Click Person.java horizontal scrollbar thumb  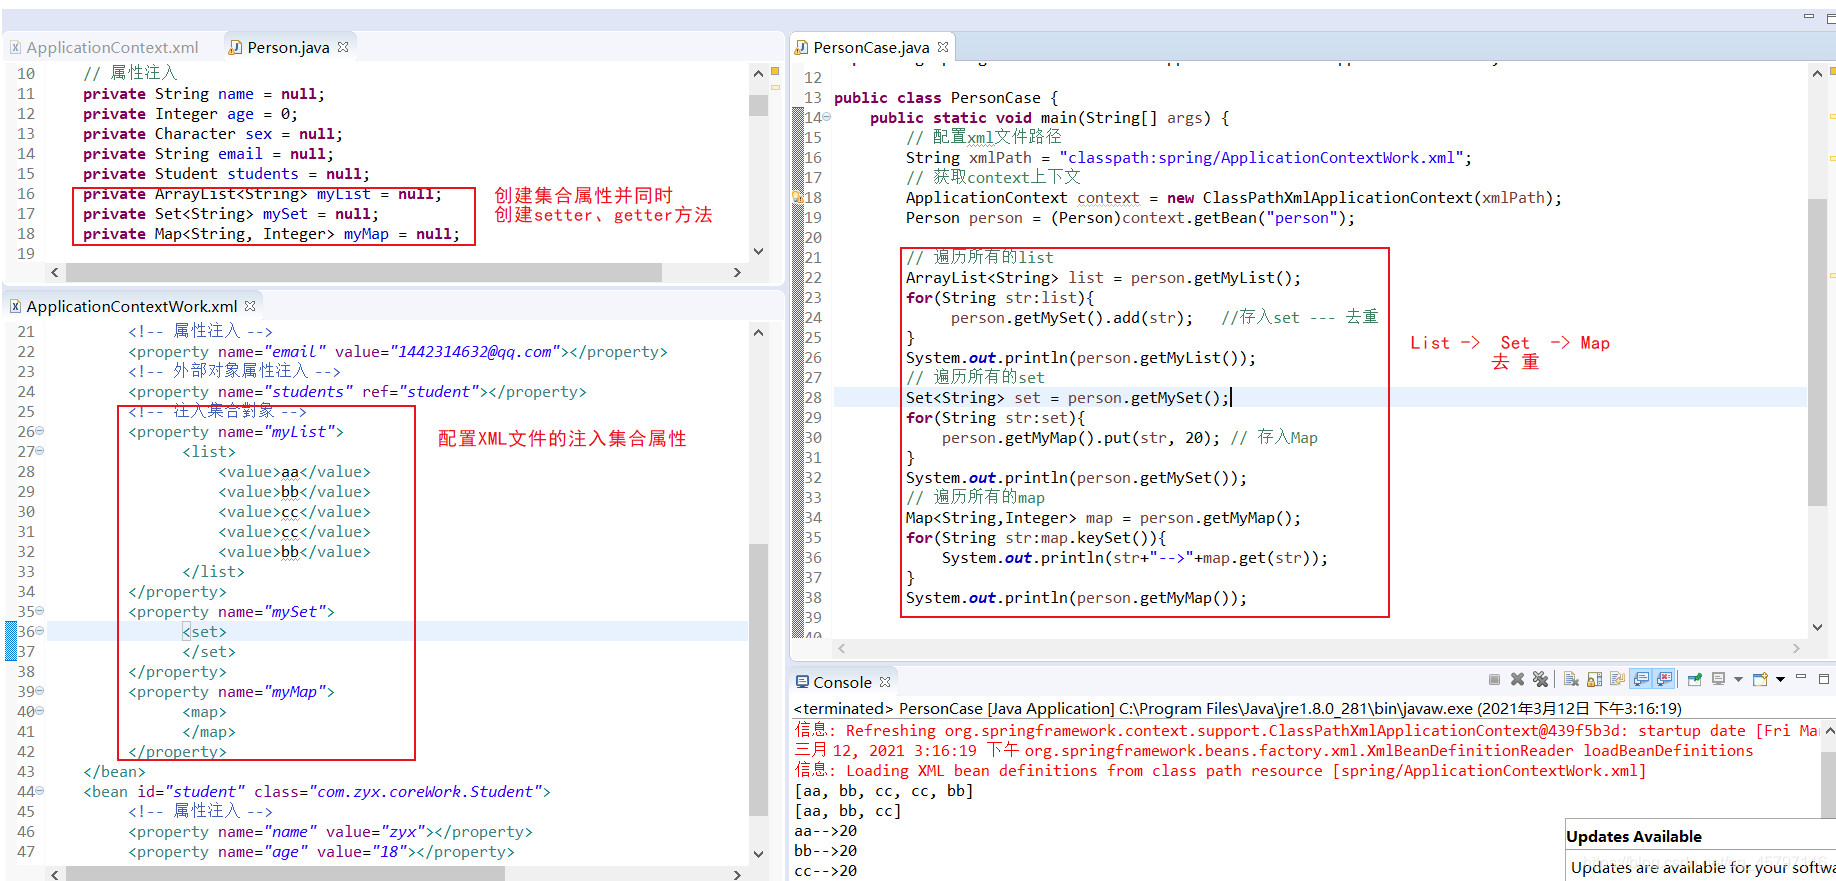pyautogui.click(x=363, y=272)
